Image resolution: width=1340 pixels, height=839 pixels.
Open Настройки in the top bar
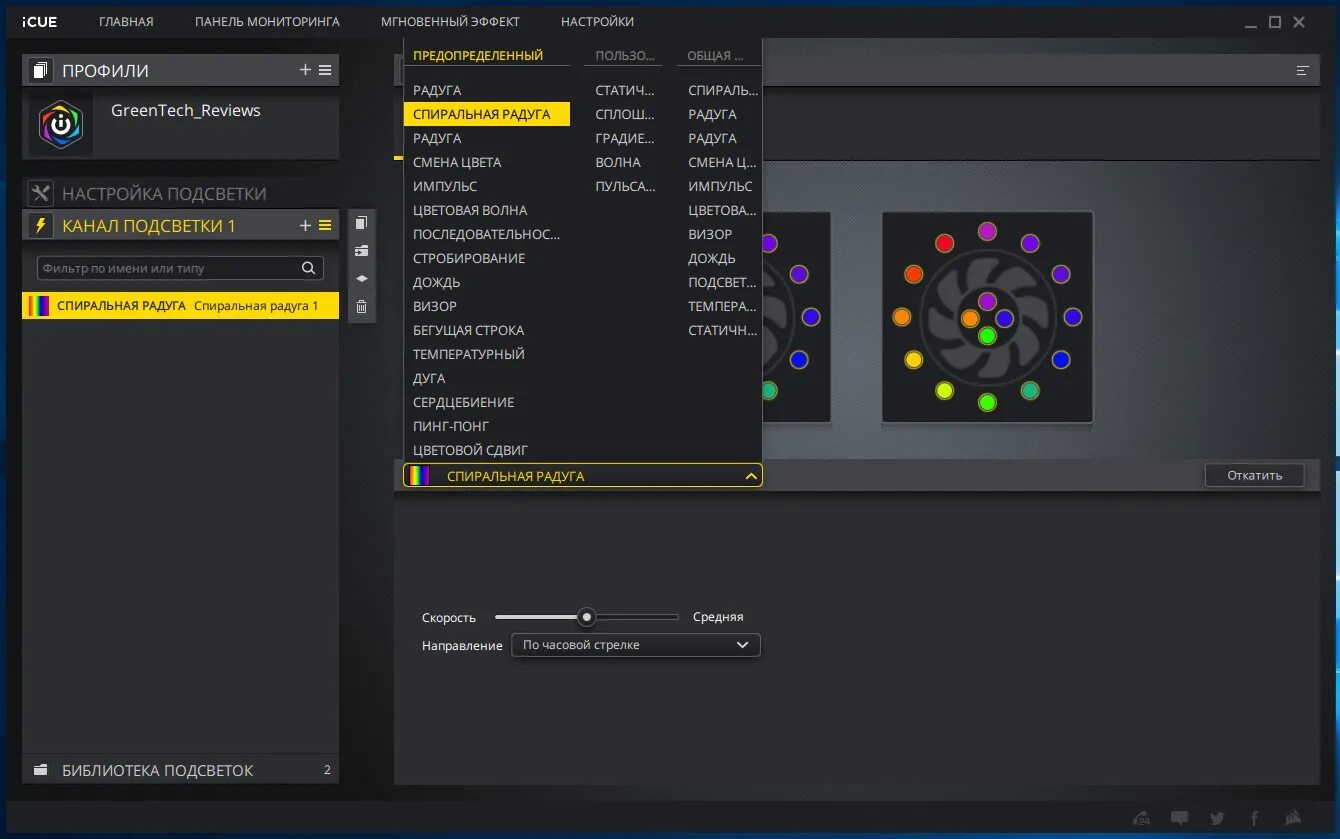pyautogui.click(x=597, y=21)
